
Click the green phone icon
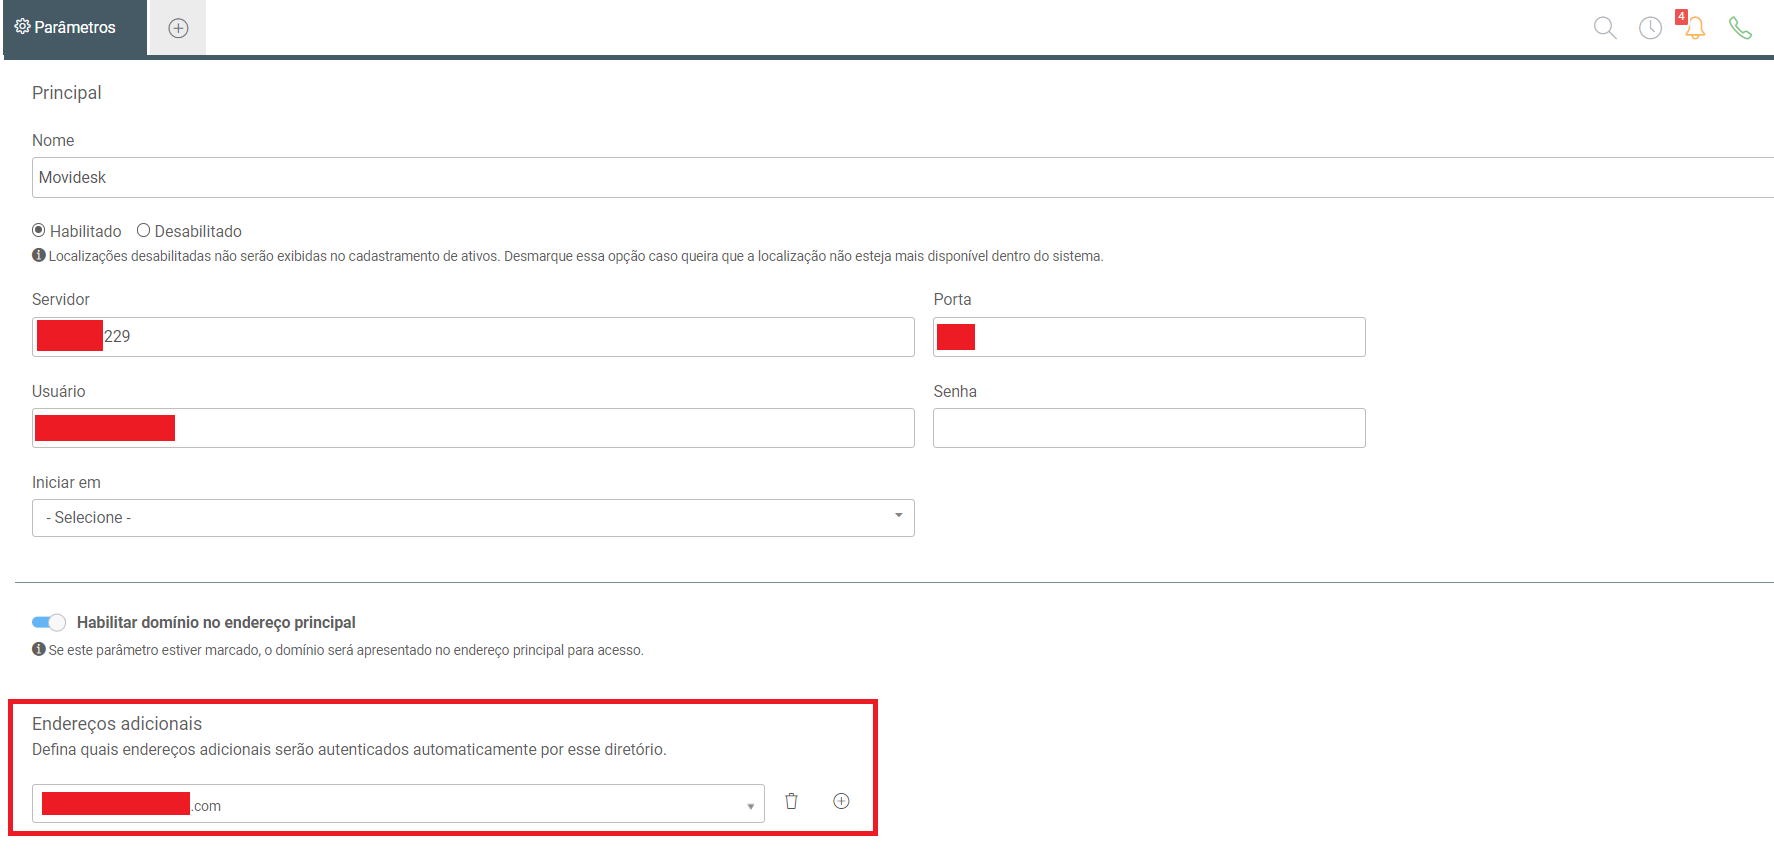(x=1740, y=28)
